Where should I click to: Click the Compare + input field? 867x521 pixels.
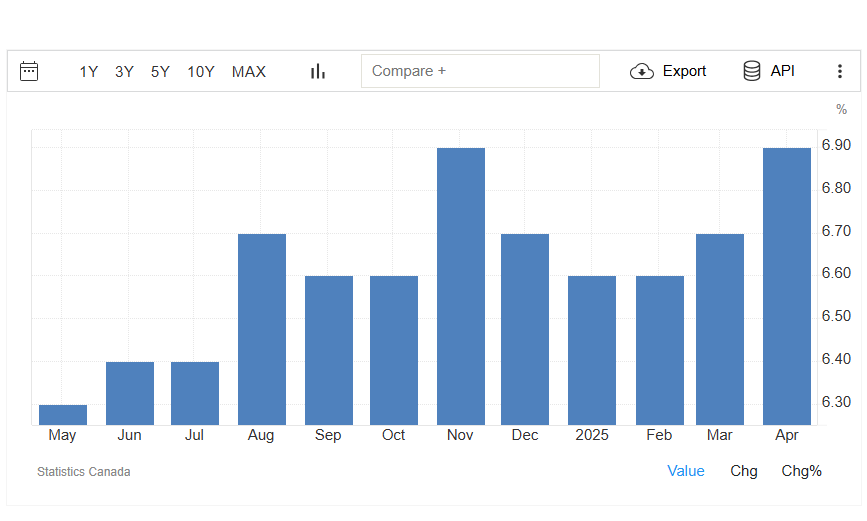(x=480, y=71)
